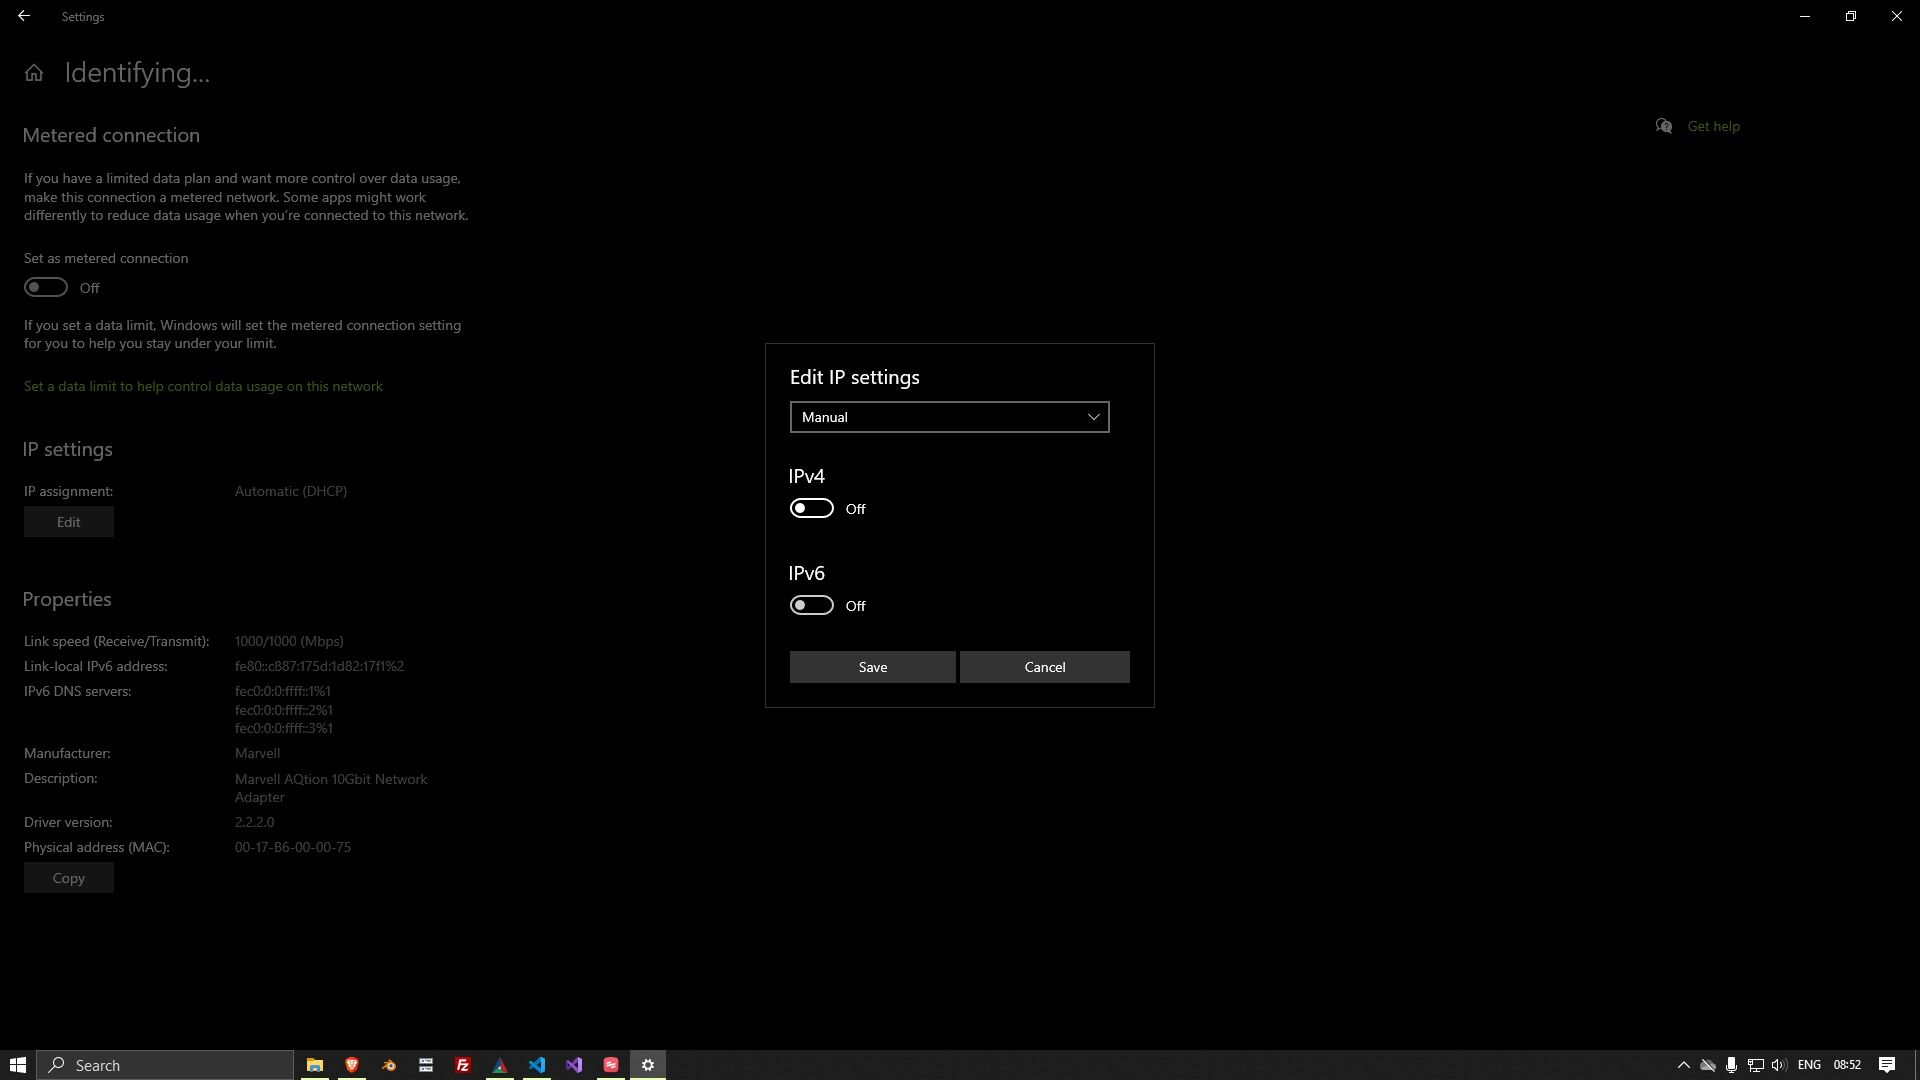
Task: Turn on the IPv4 toggle
Action: [x=811, y=508]
